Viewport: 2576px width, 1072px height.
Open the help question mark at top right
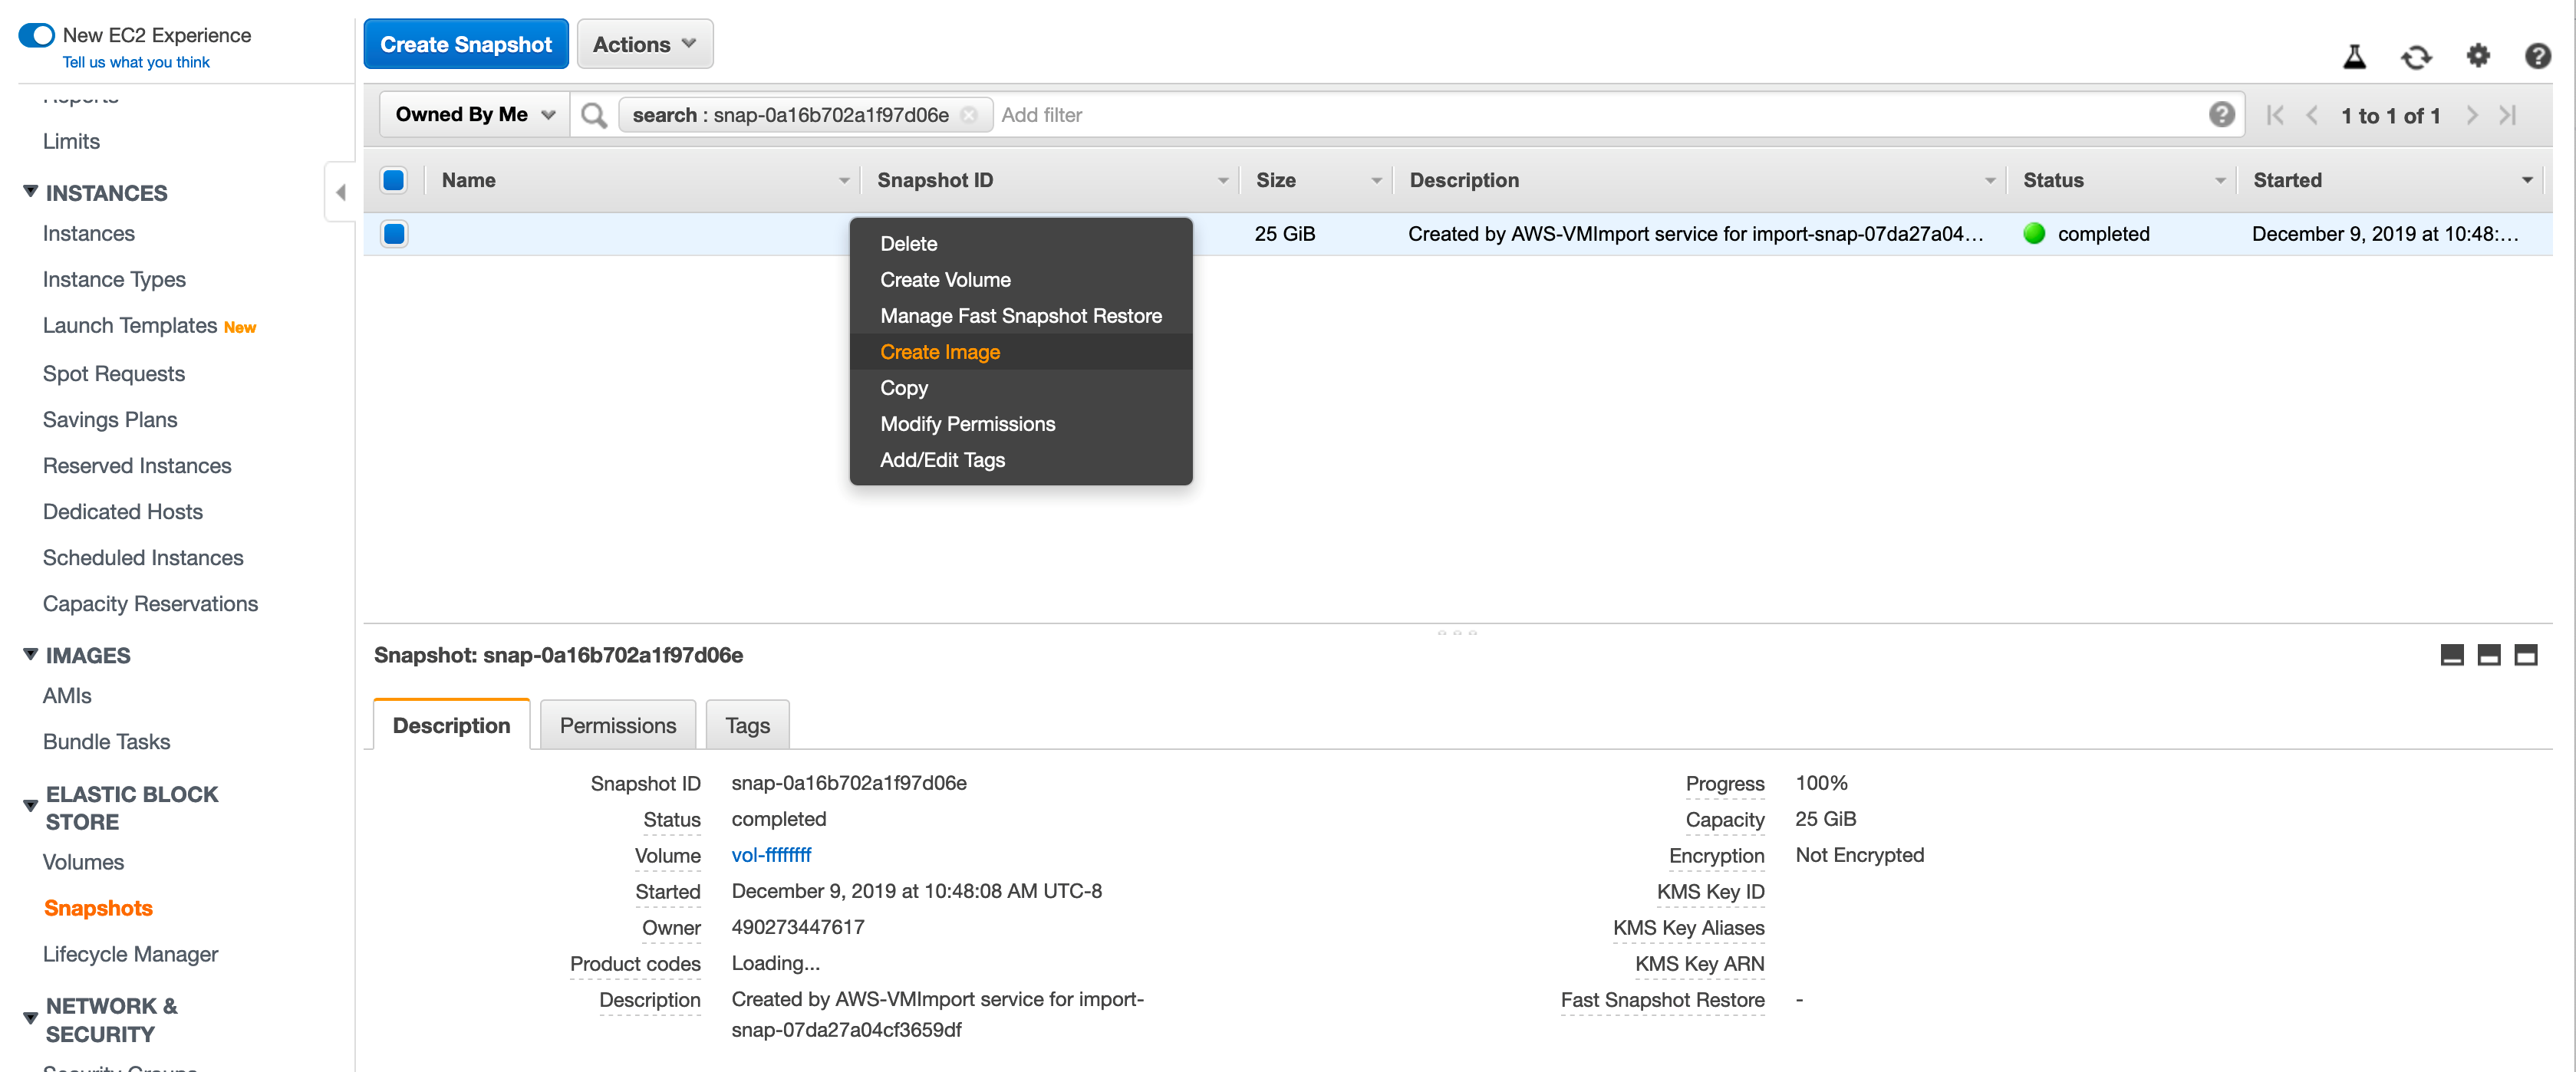[x=2537, y=56]
